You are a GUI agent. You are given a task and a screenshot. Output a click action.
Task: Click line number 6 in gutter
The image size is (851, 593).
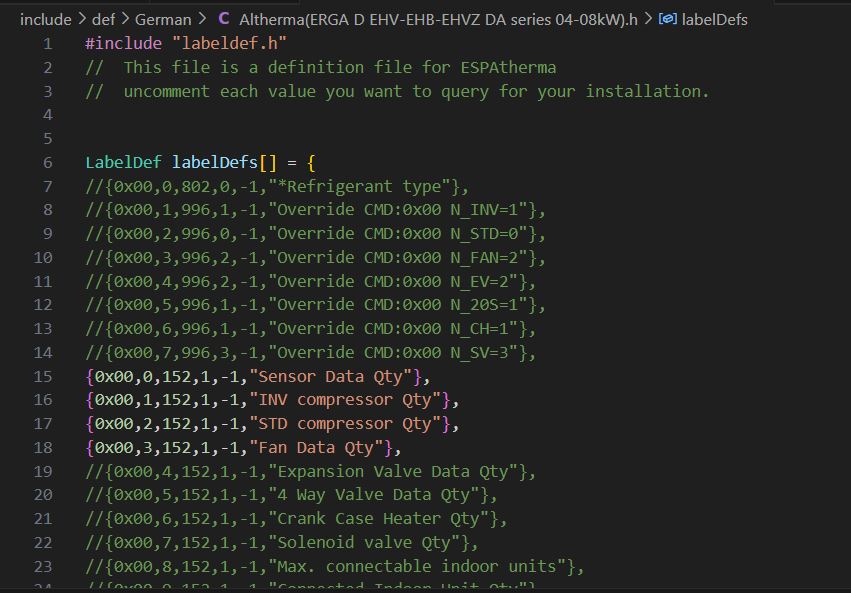point(47,163)
